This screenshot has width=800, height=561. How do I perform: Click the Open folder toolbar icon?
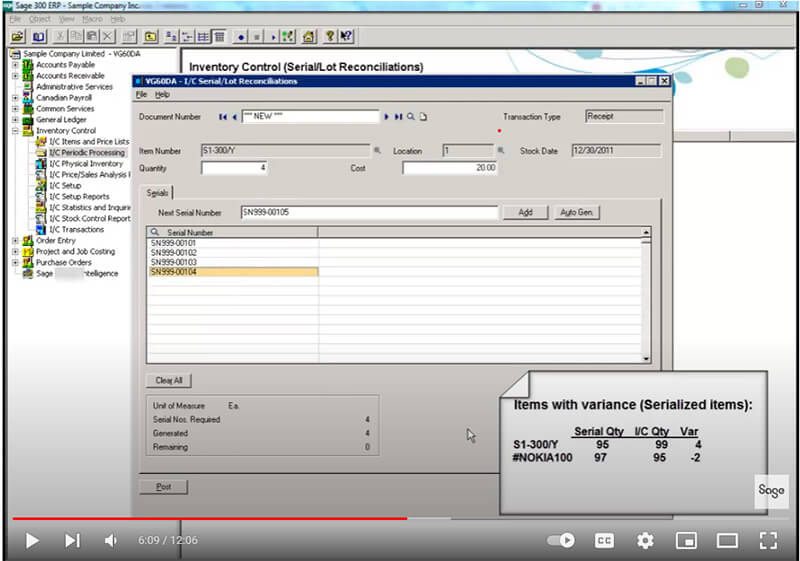point(18,37)
